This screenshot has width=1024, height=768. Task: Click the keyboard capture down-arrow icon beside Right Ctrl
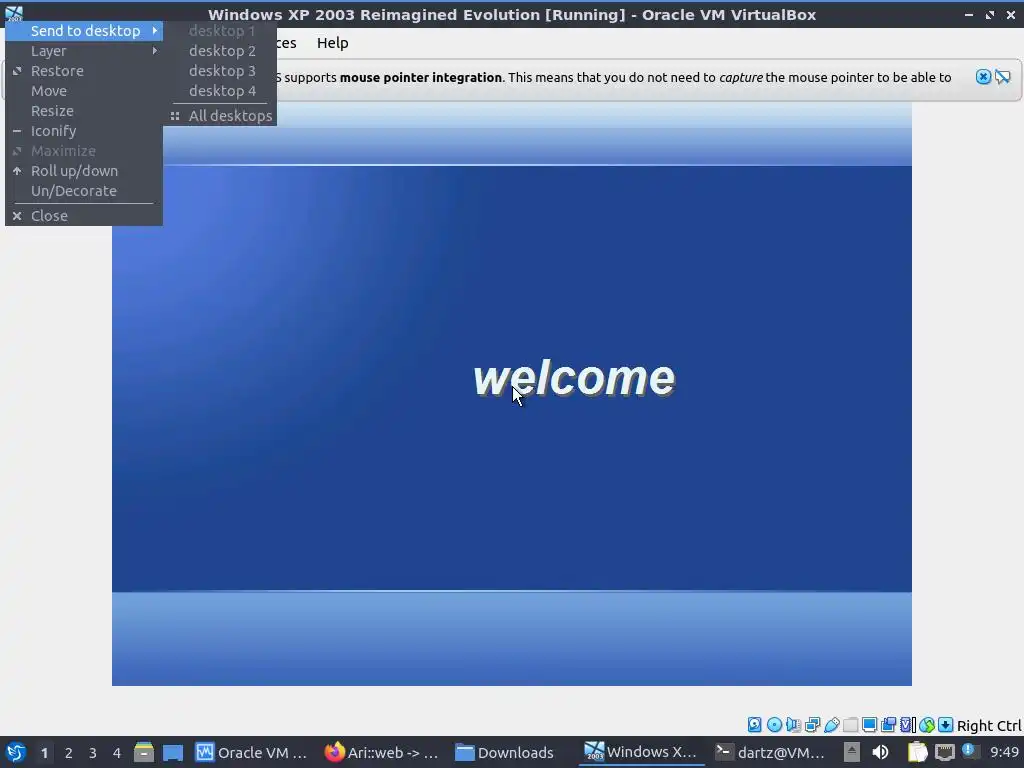click(x=945, y=724)
